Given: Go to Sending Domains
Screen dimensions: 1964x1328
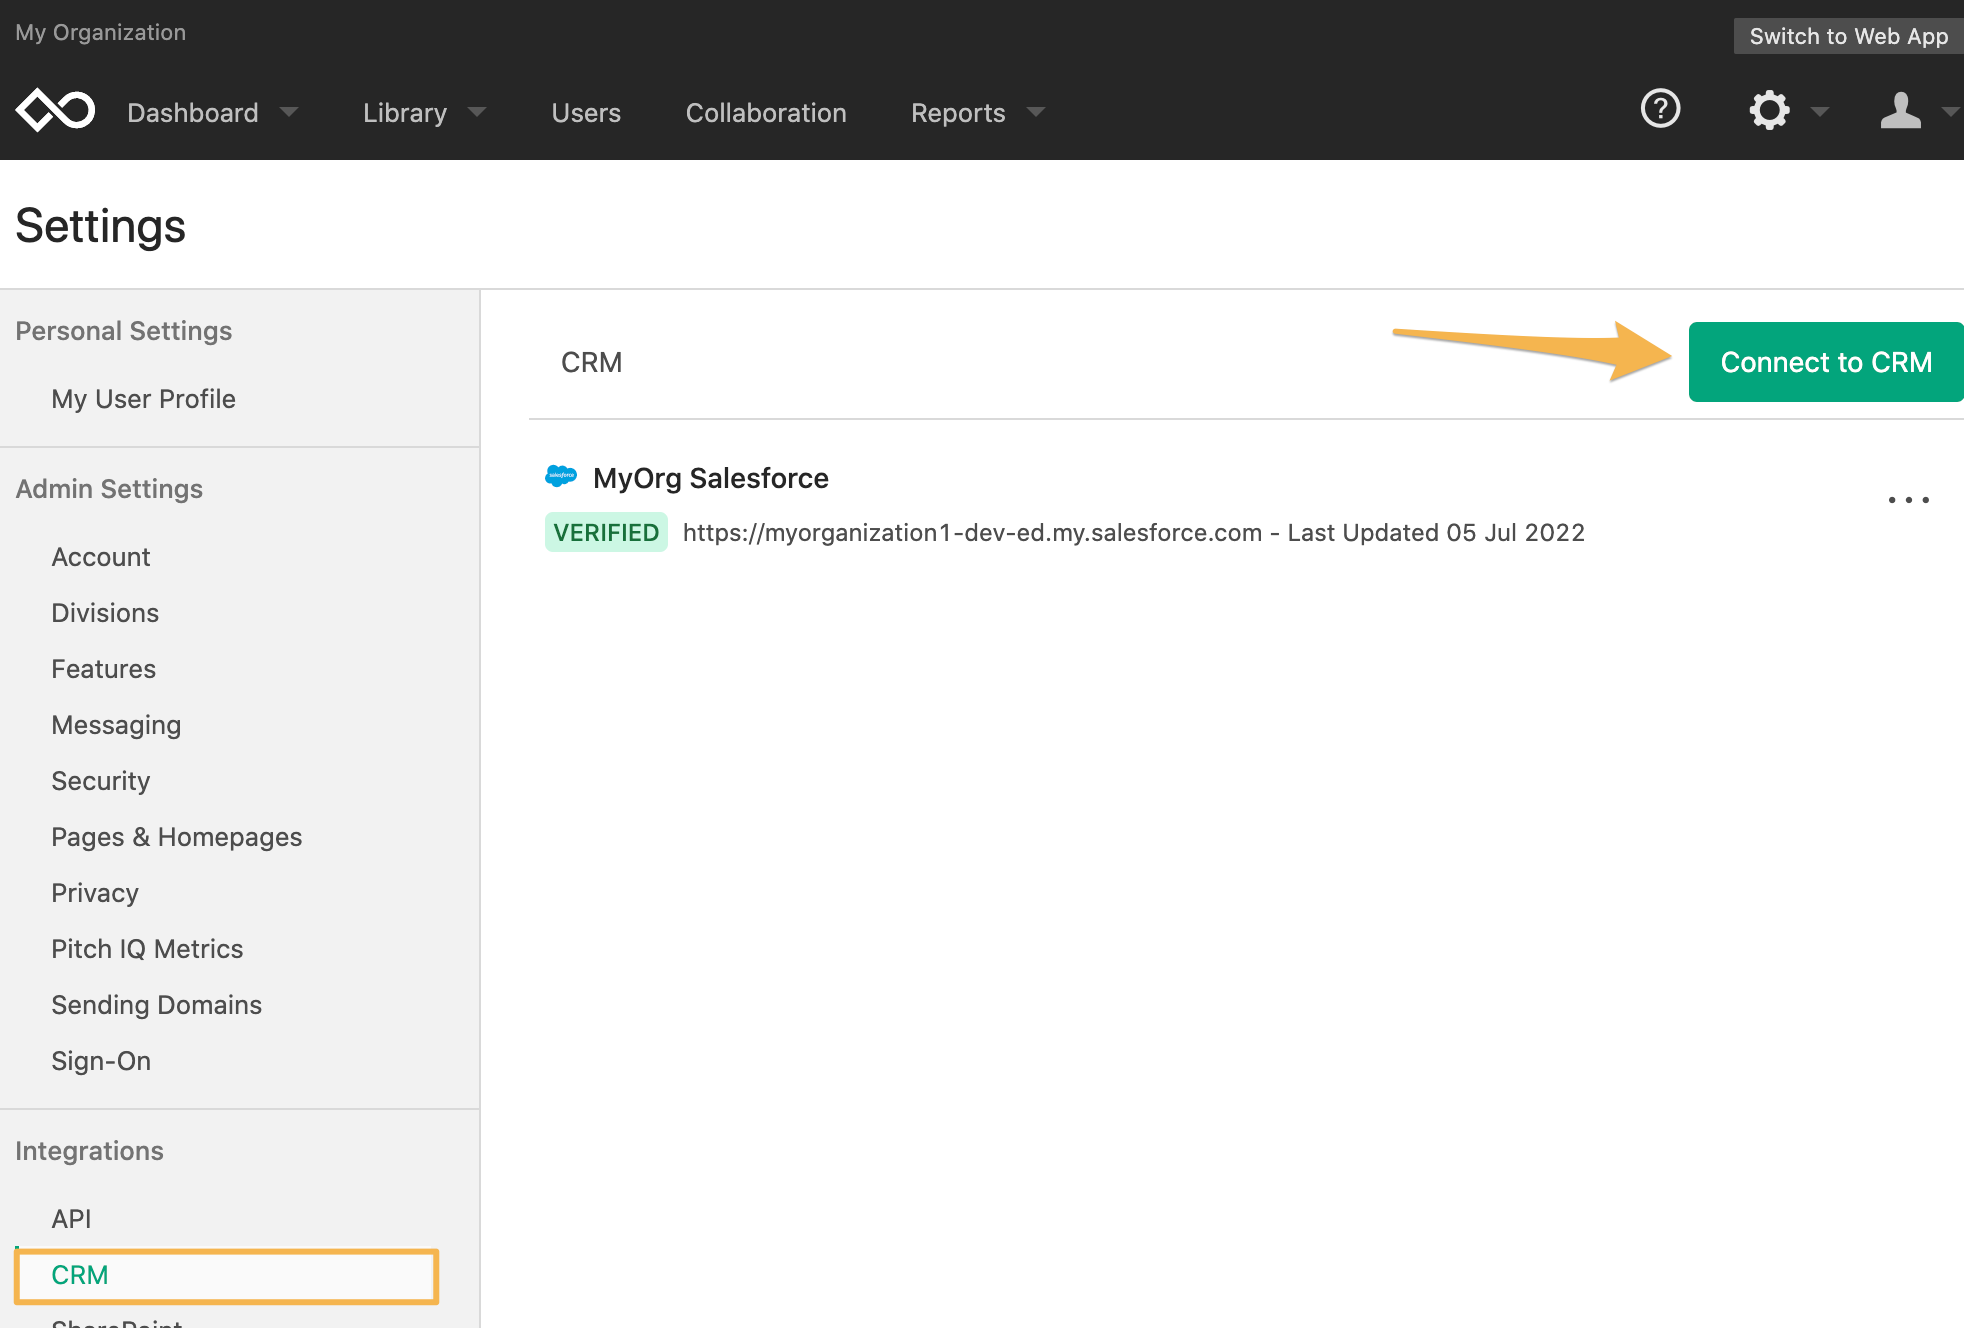Looking at the screenshot, I should [x=157, y=1005].
